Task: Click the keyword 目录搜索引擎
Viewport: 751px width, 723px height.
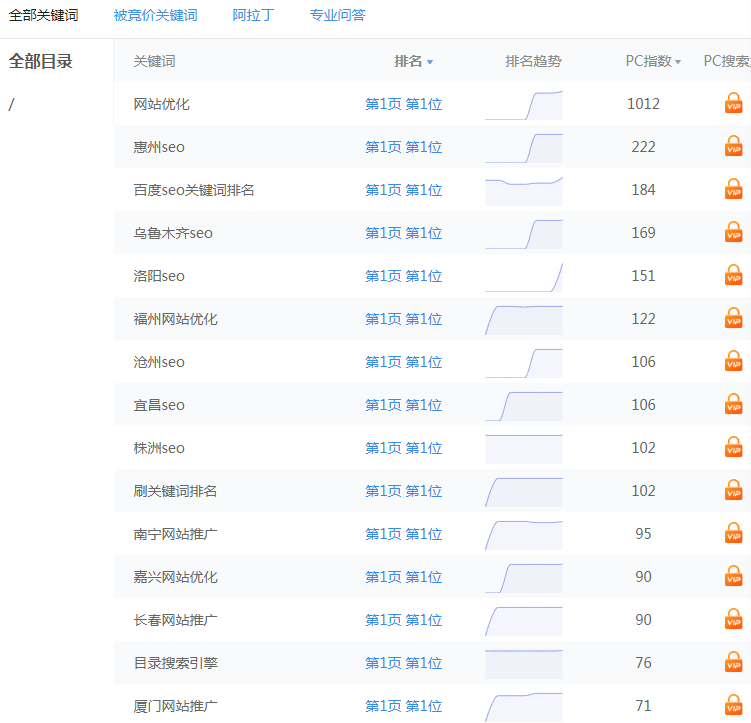Action: tap(175, 663)
